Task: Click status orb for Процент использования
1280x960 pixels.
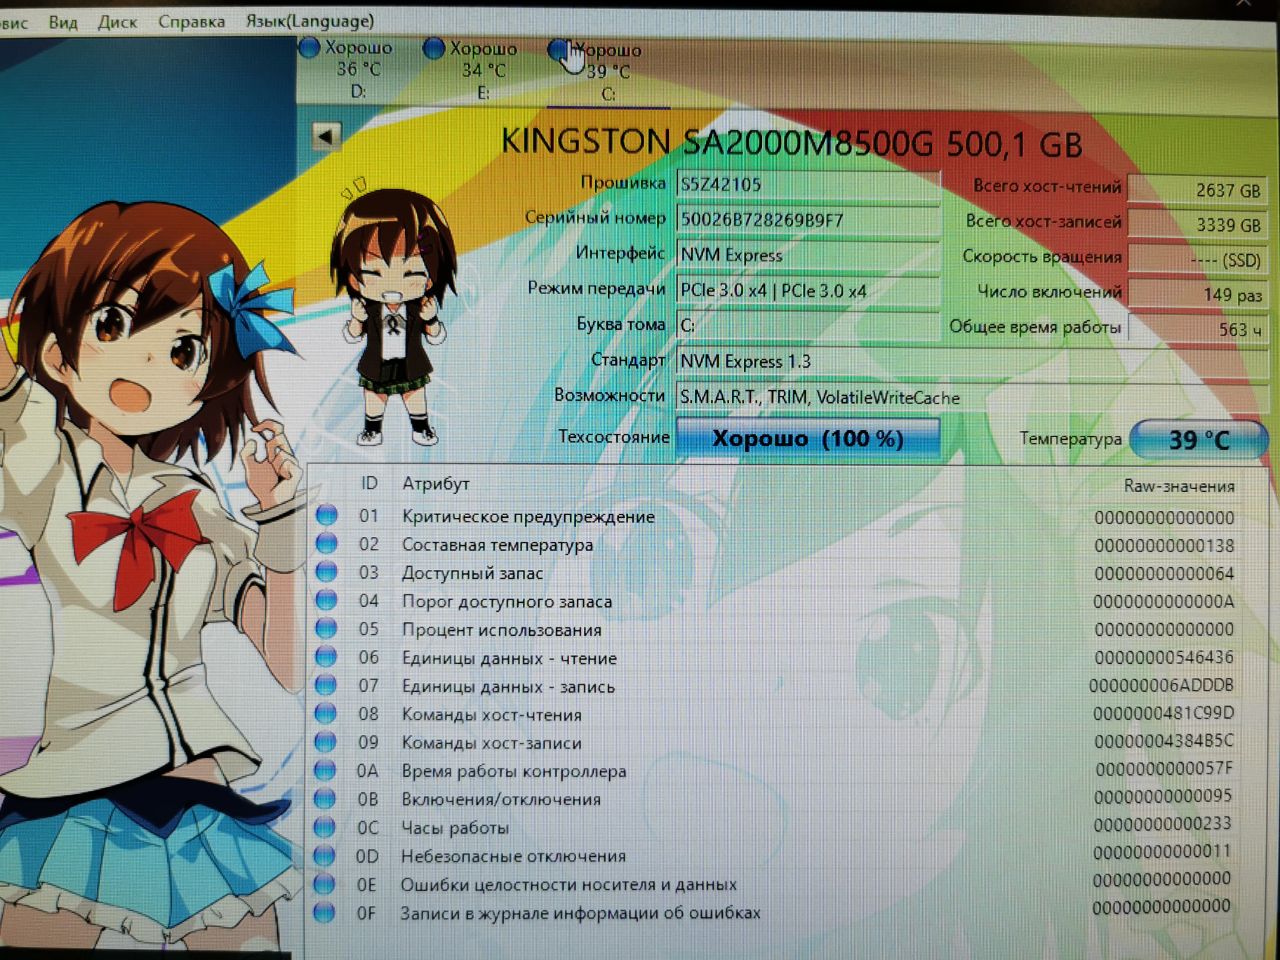Action: (x=326, y=628)
